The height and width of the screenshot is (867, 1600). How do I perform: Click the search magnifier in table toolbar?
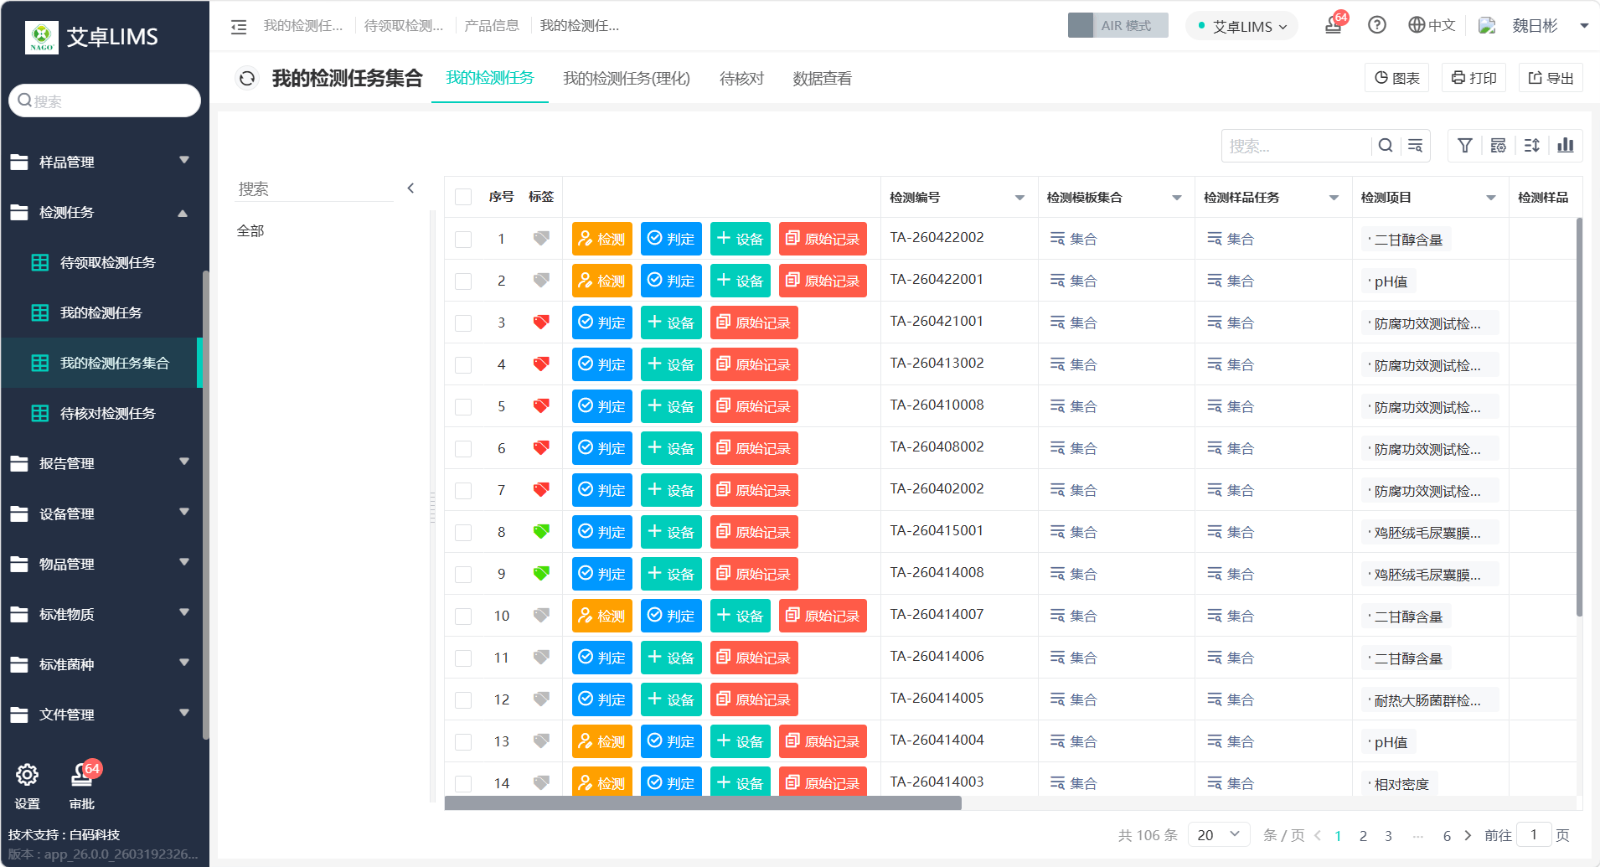pos(1385,146)
